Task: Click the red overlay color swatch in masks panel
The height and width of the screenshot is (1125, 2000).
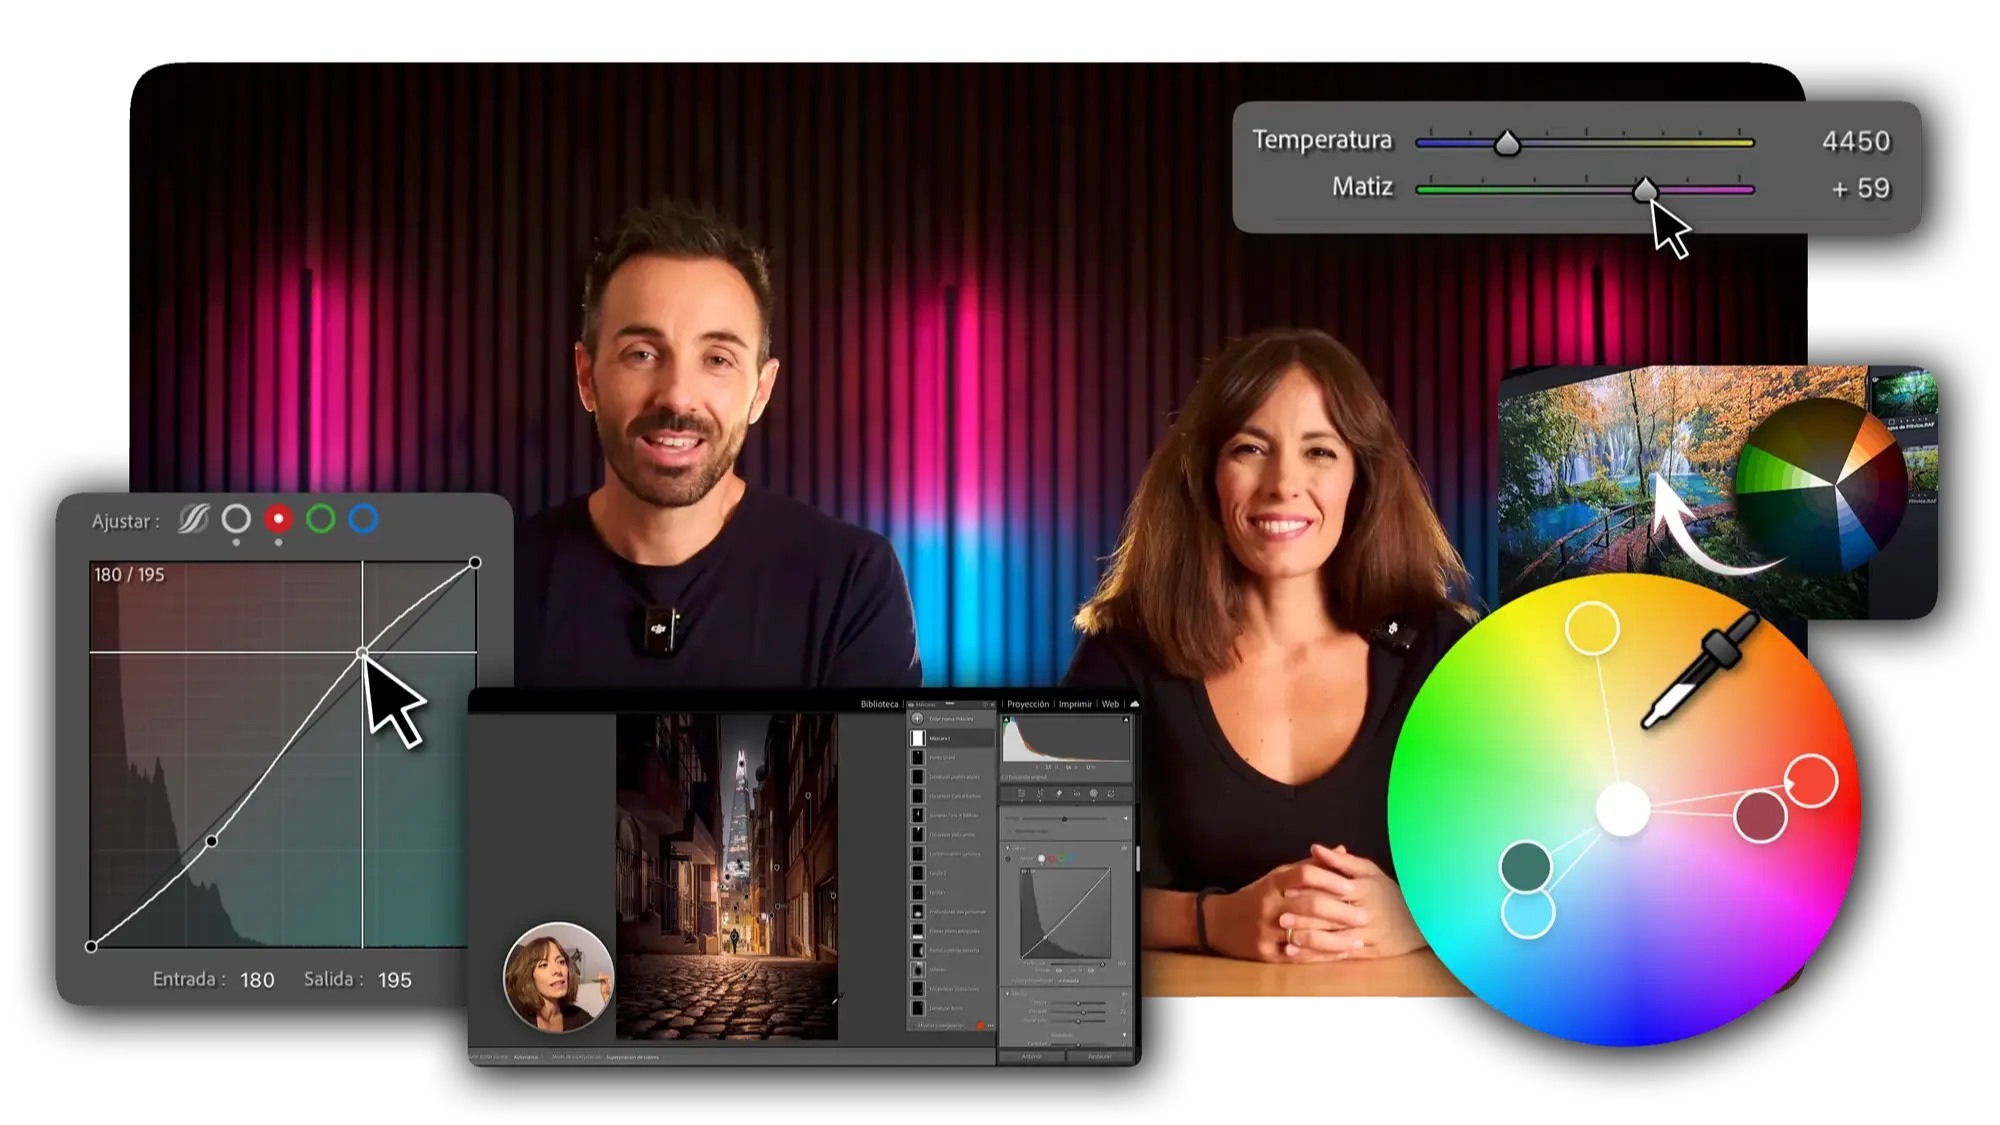Action: [x=981, y=1025]
